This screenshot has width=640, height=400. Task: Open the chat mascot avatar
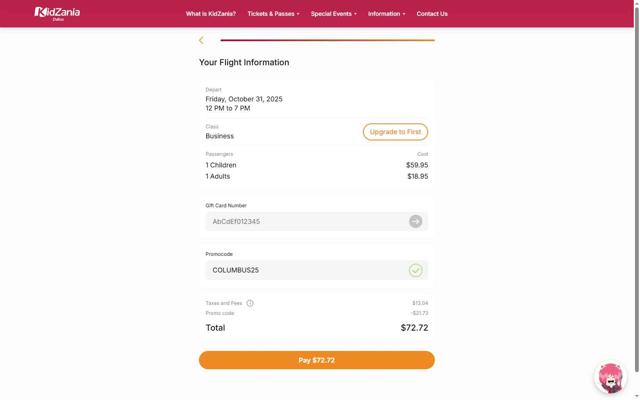click(610, 377)
